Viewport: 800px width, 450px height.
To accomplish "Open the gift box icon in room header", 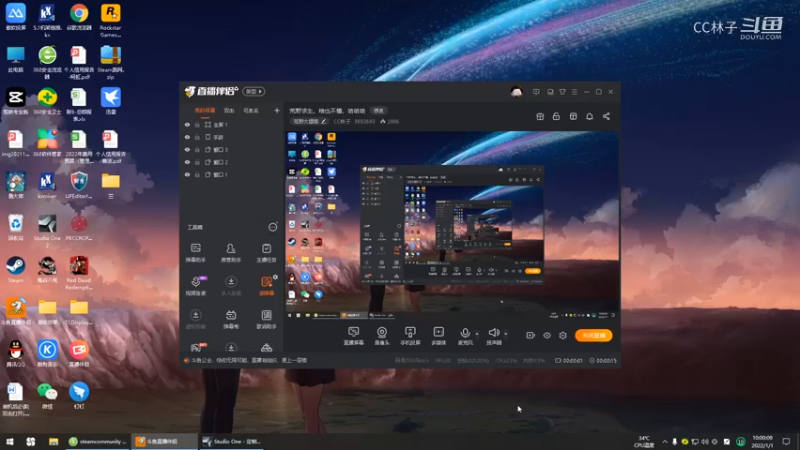I will 540,116.
